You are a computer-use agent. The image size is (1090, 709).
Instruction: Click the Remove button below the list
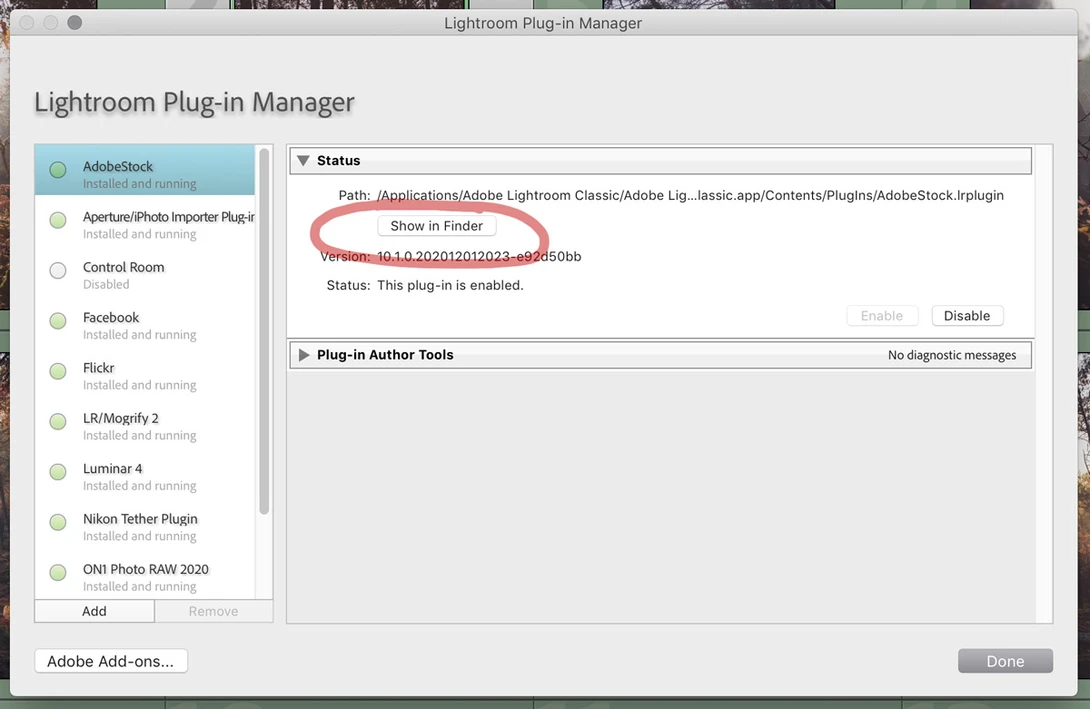pyautogui.click(x=213, y=611)
